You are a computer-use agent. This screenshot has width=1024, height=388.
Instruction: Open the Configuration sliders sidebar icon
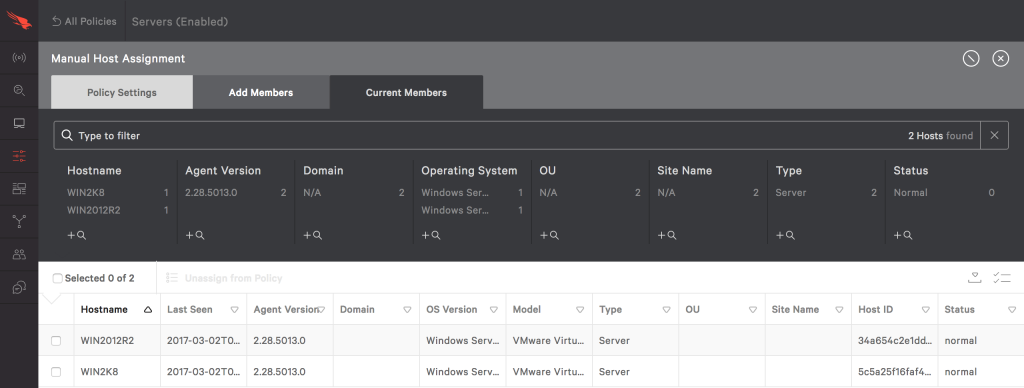pos(19,155)
